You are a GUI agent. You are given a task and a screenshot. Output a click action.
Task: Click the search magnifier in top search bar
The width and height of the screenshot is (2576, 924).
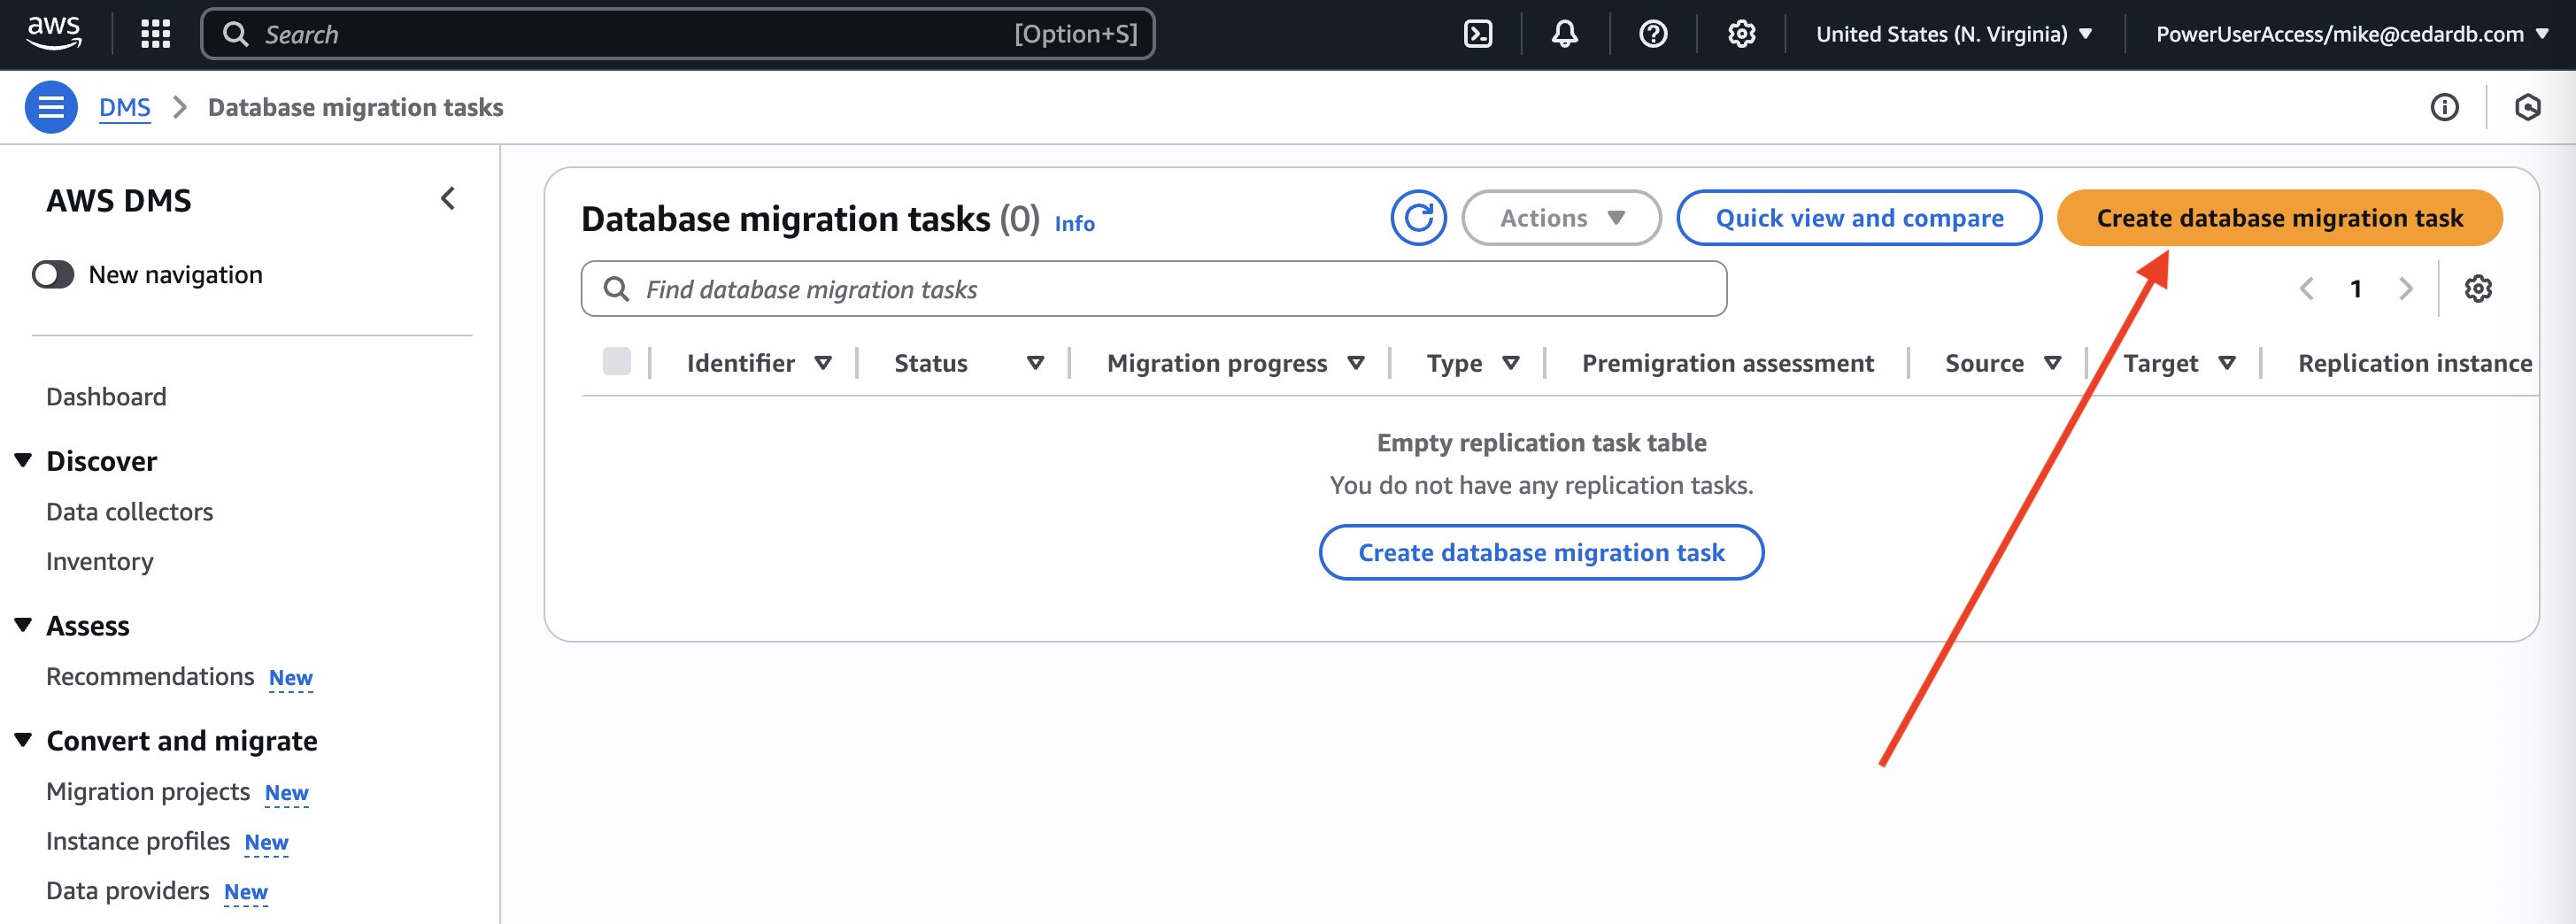(x=235, y=35)
